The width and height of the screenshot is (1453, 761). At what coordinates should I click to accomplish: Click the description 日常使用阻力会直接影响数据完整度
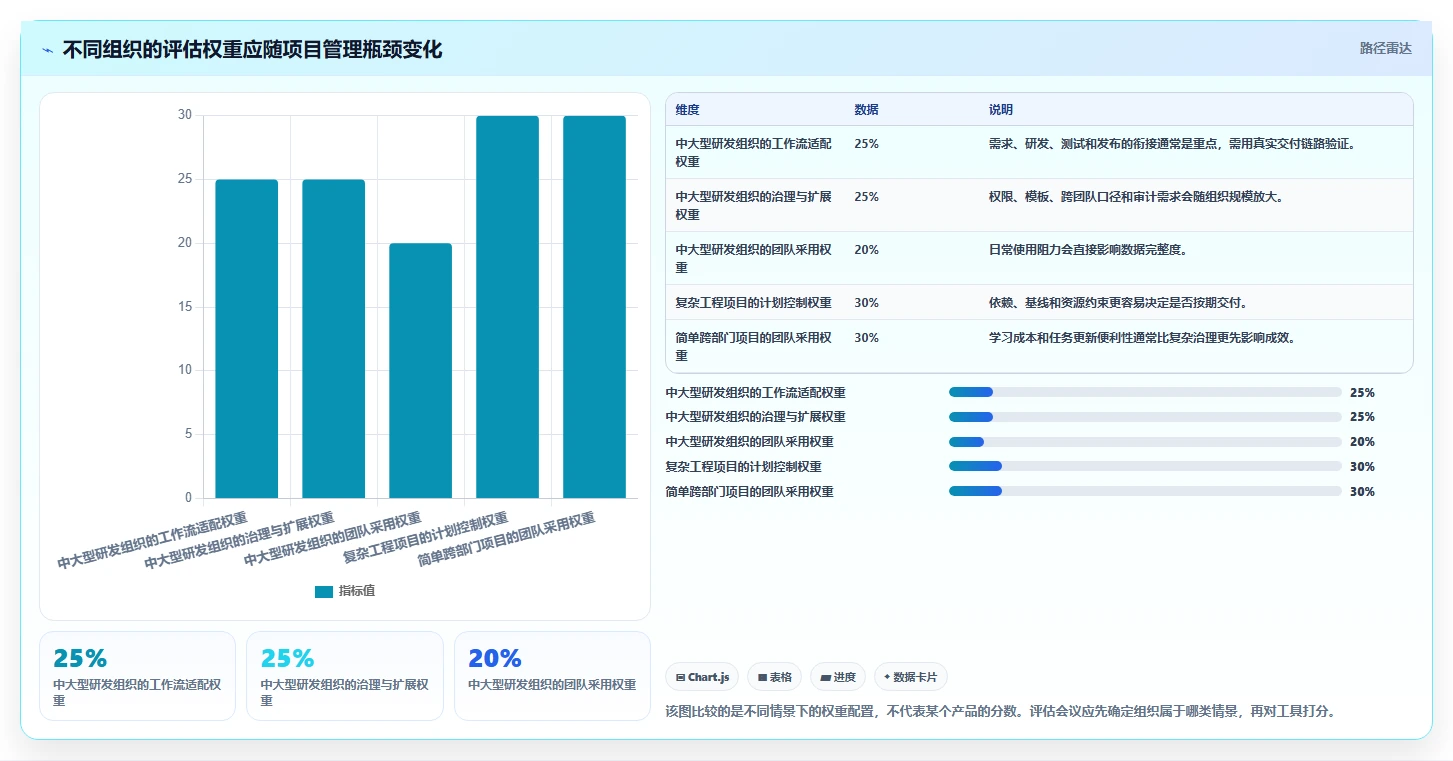(x=1088, y=250)
